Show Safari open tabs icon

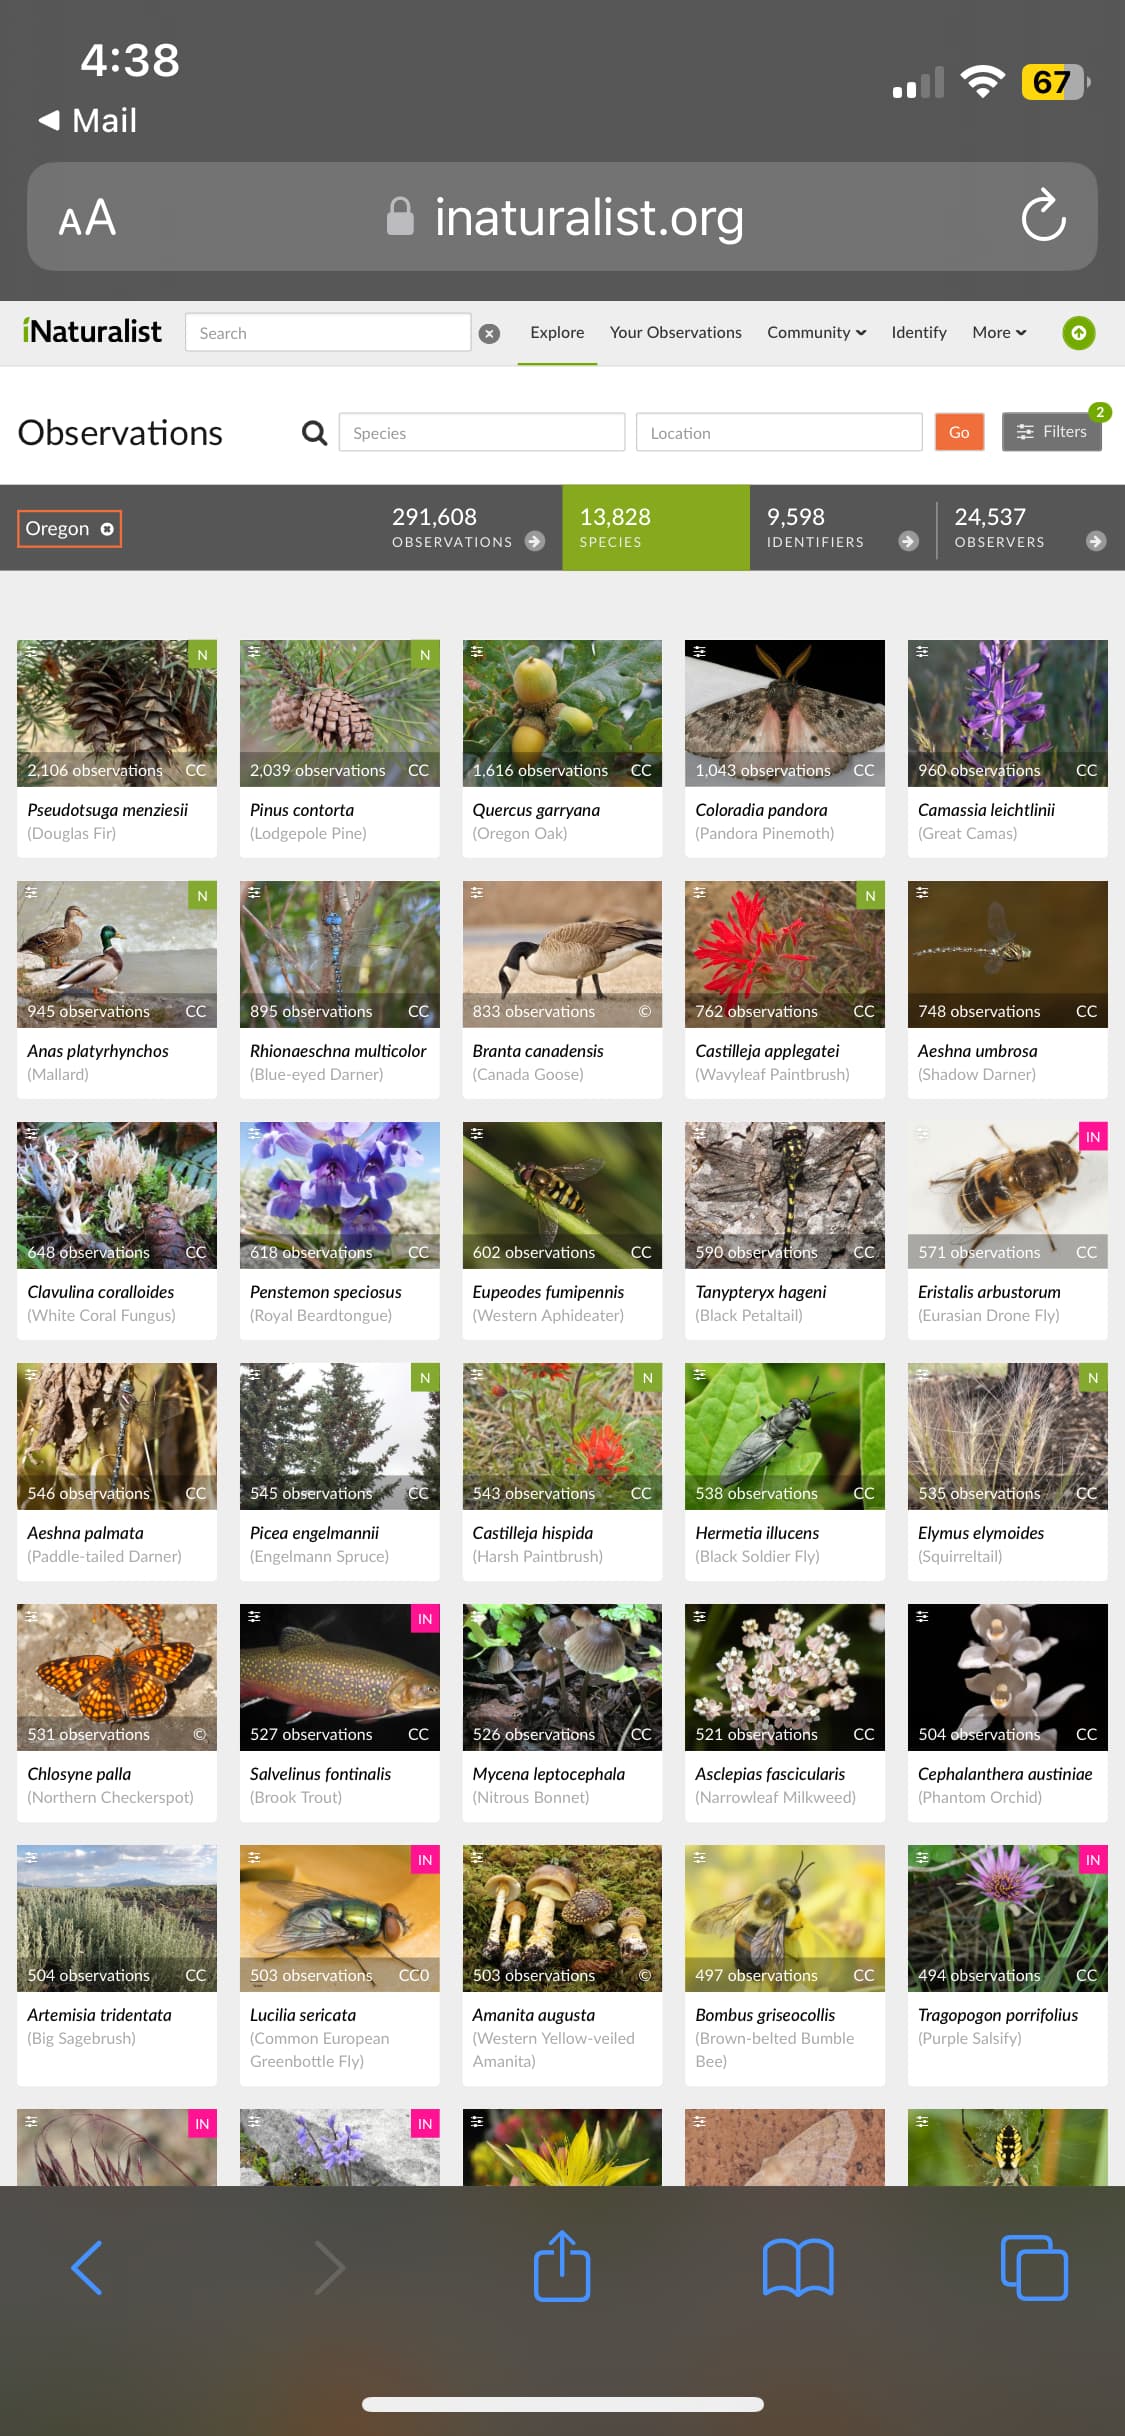coord(1034,2267)
